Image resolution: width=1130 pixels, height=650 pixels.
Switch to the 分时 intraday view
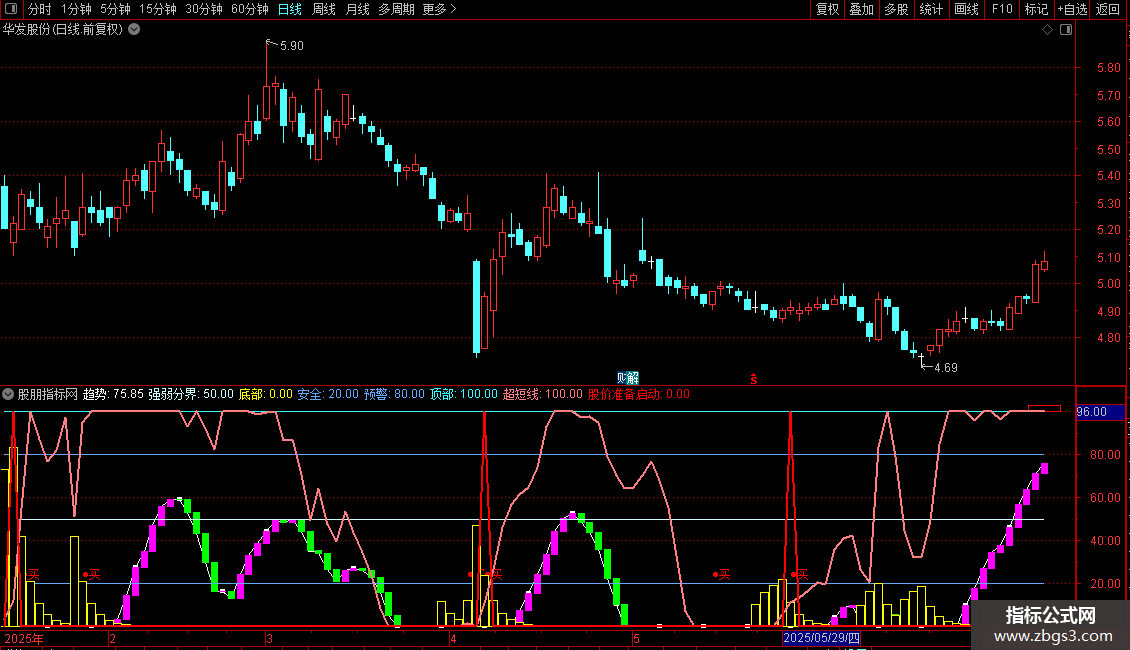click(39, 9)
